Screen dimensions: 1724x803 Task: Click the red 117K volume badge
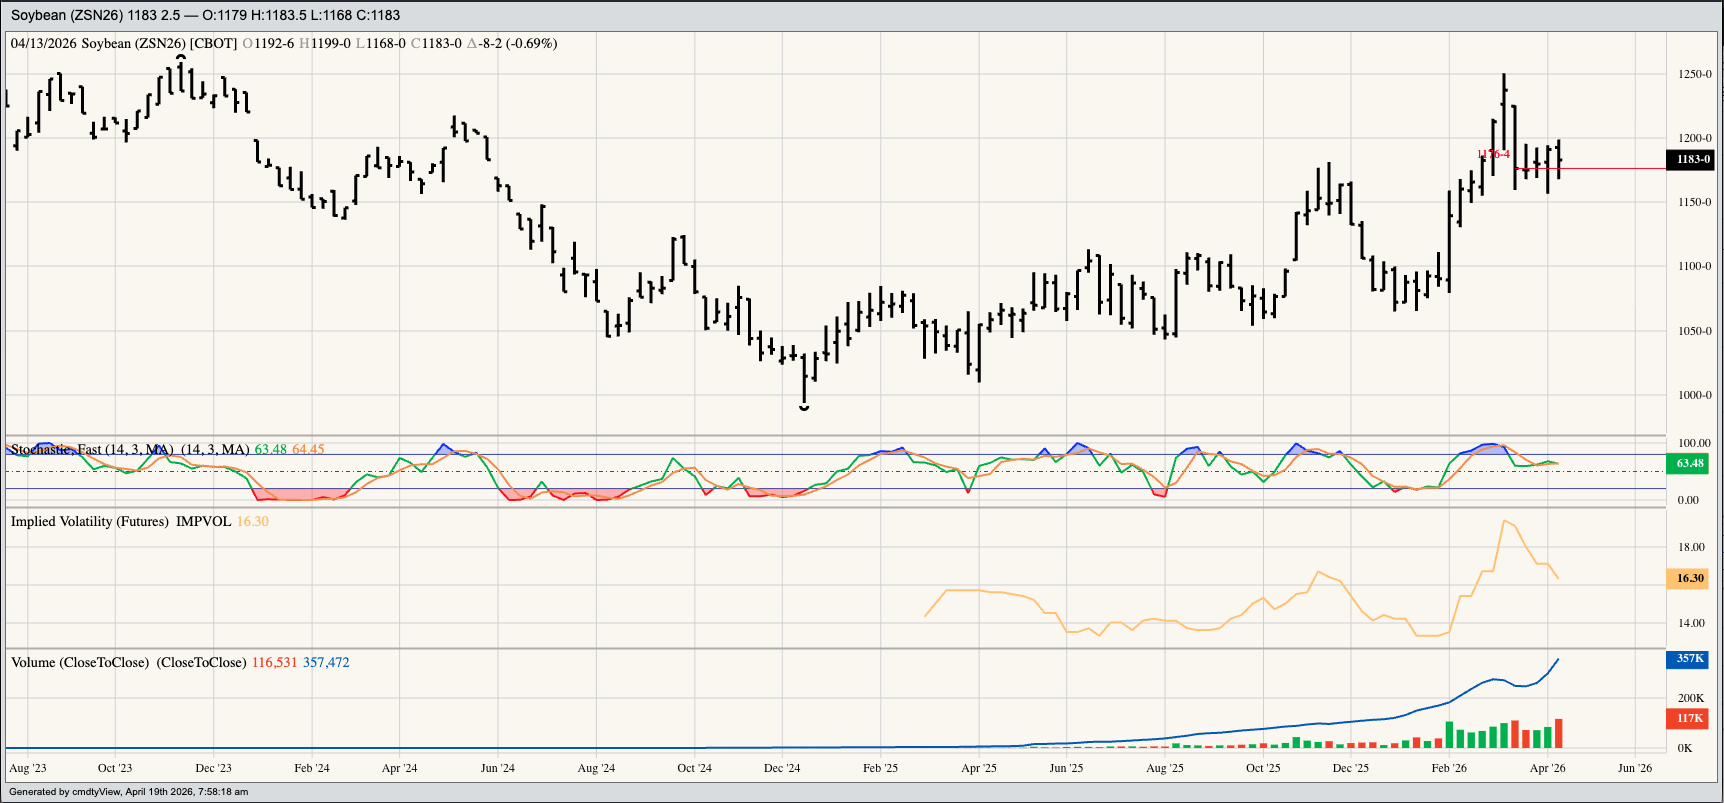coord(1690,718)
